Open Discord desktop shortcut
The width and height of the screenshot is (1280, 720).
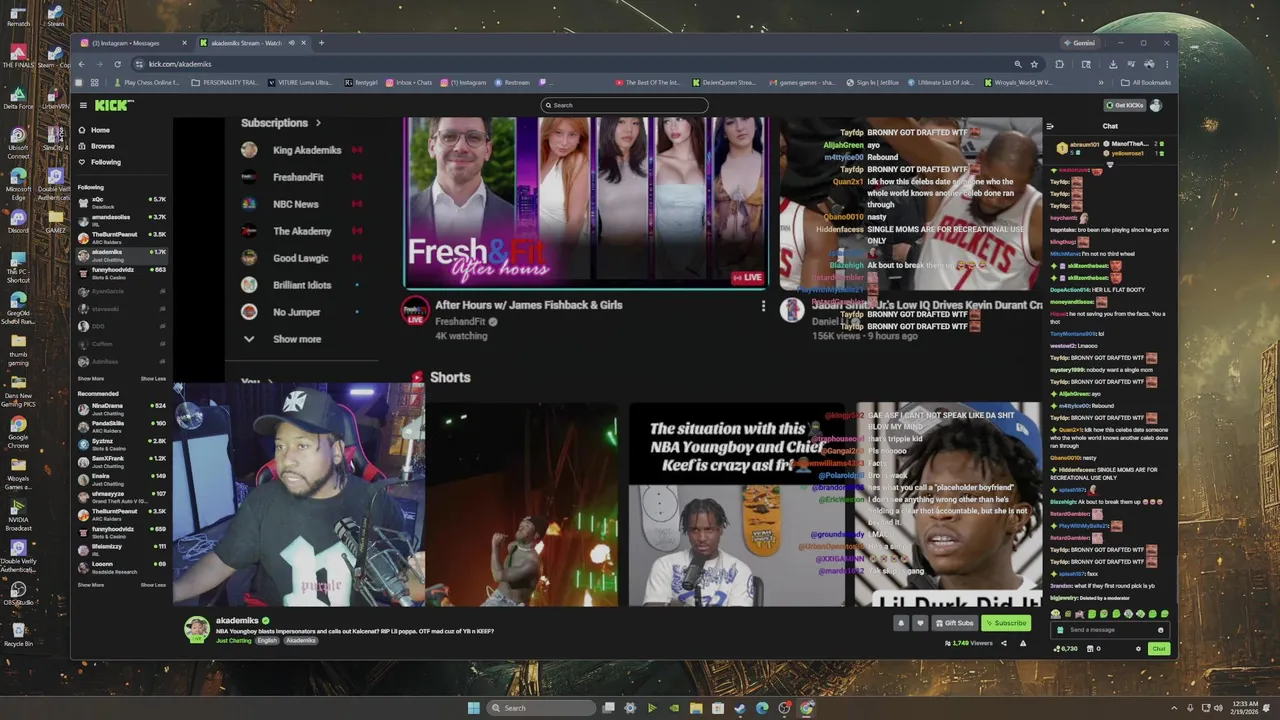pos(18,221)
